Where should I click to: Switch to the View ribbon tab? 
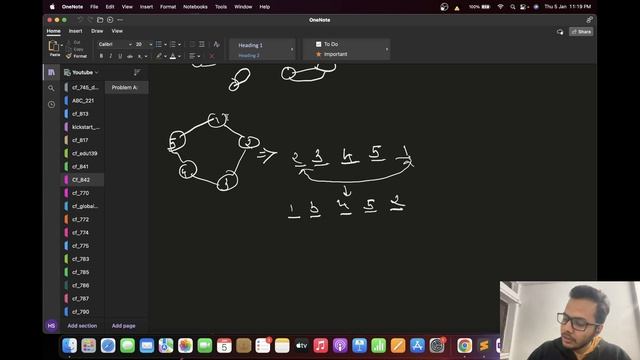tap(117, 31)
